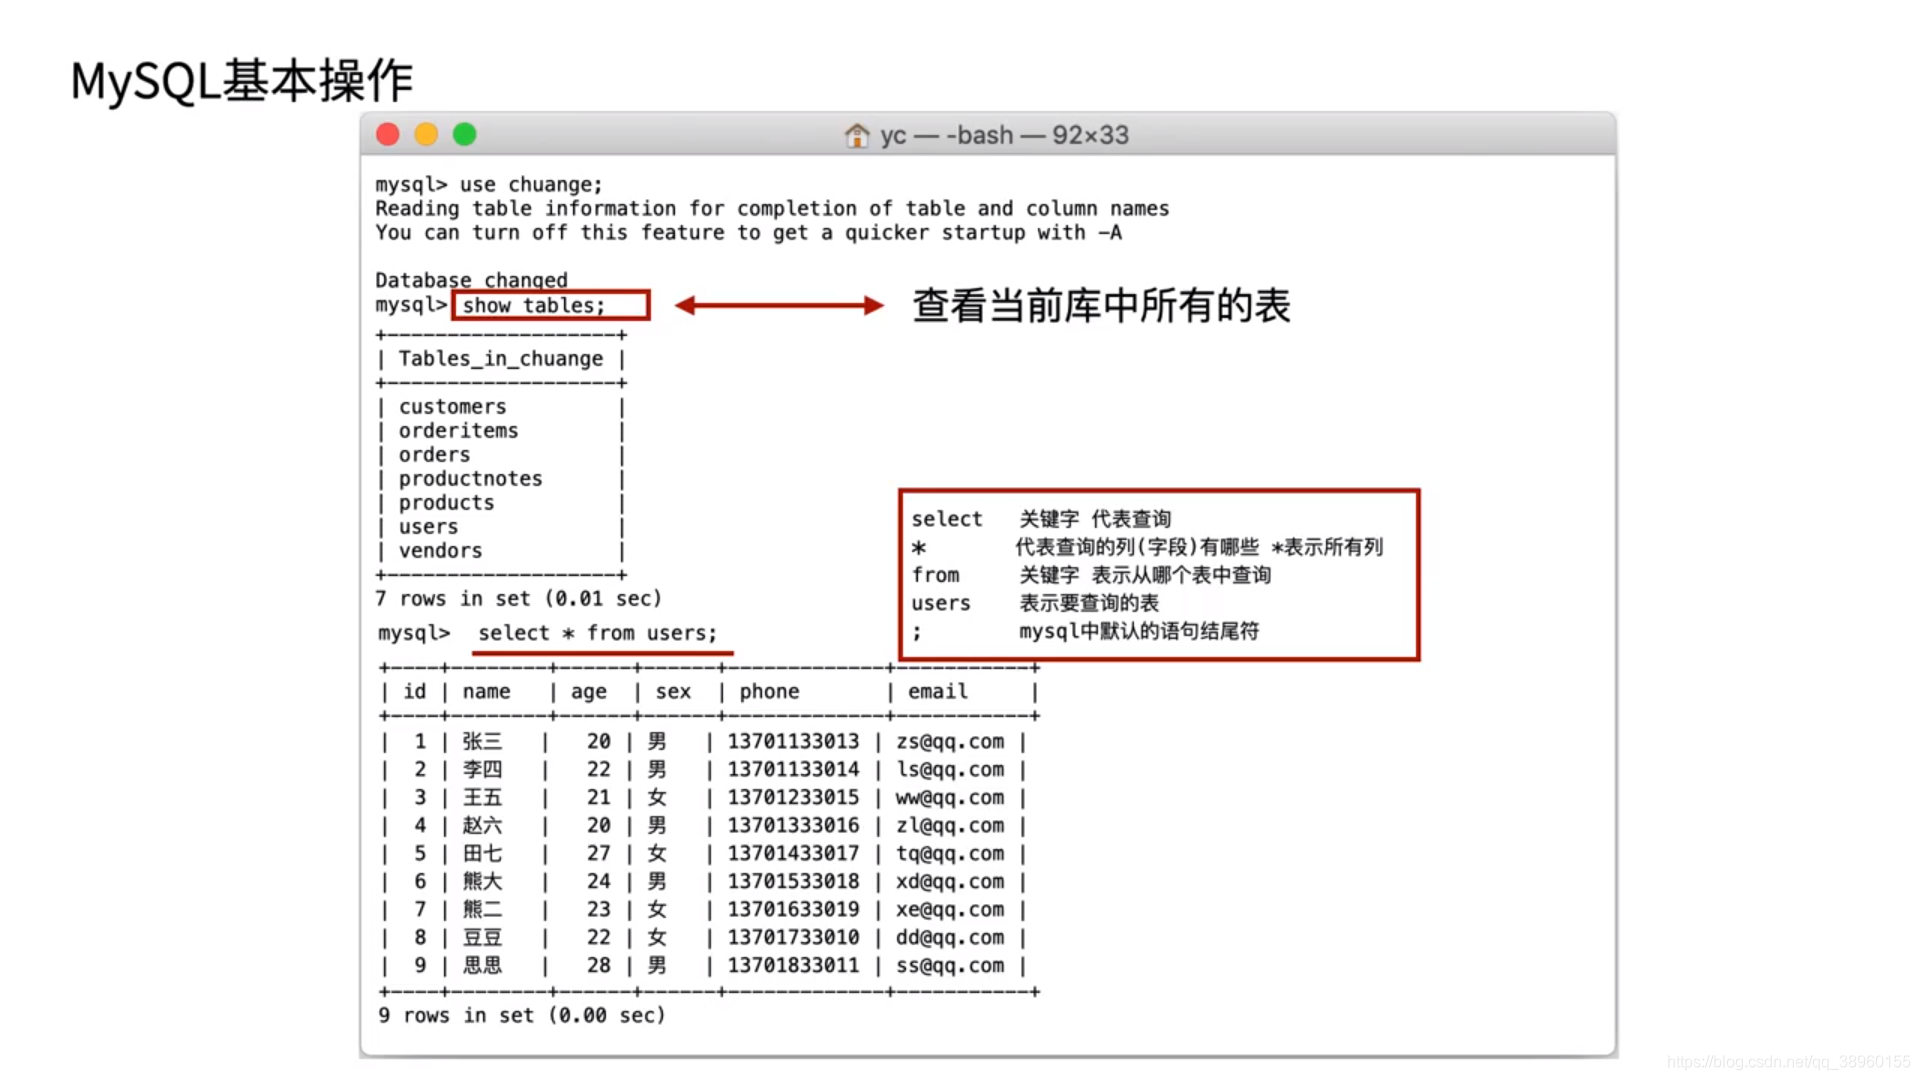Viewport: 1920px width, 1080px height.
Task: Click the email 'zl@qq.com'
Action: click(950, 826)
